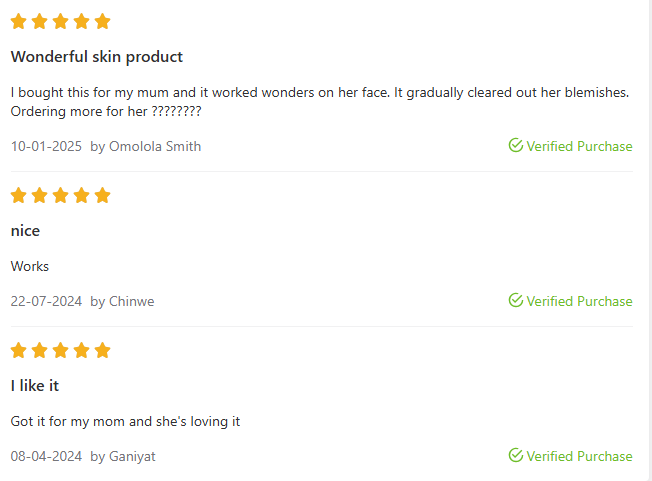Click verified checkmark icon on Ganiyat review
Image resolution: width=652 pixels, height=481 pixels.
[516, 456]
